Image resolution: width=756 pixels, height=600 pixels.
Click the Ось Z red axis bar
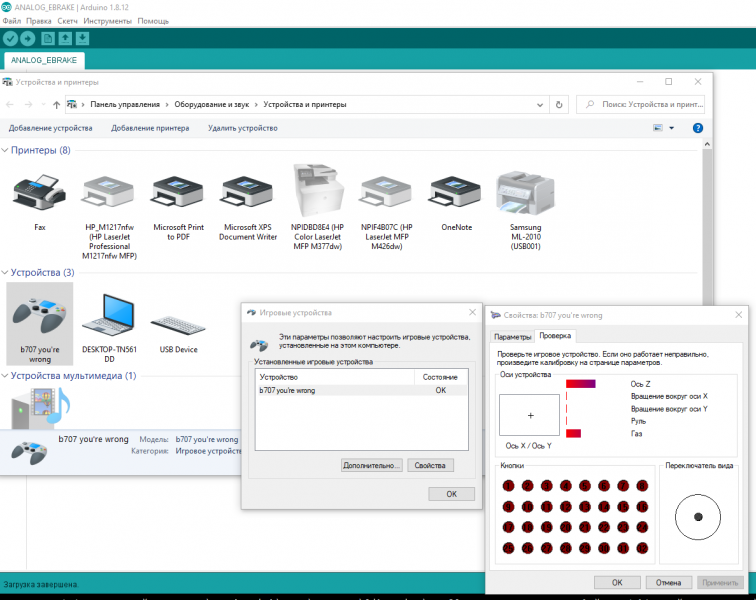click(580, 384)
